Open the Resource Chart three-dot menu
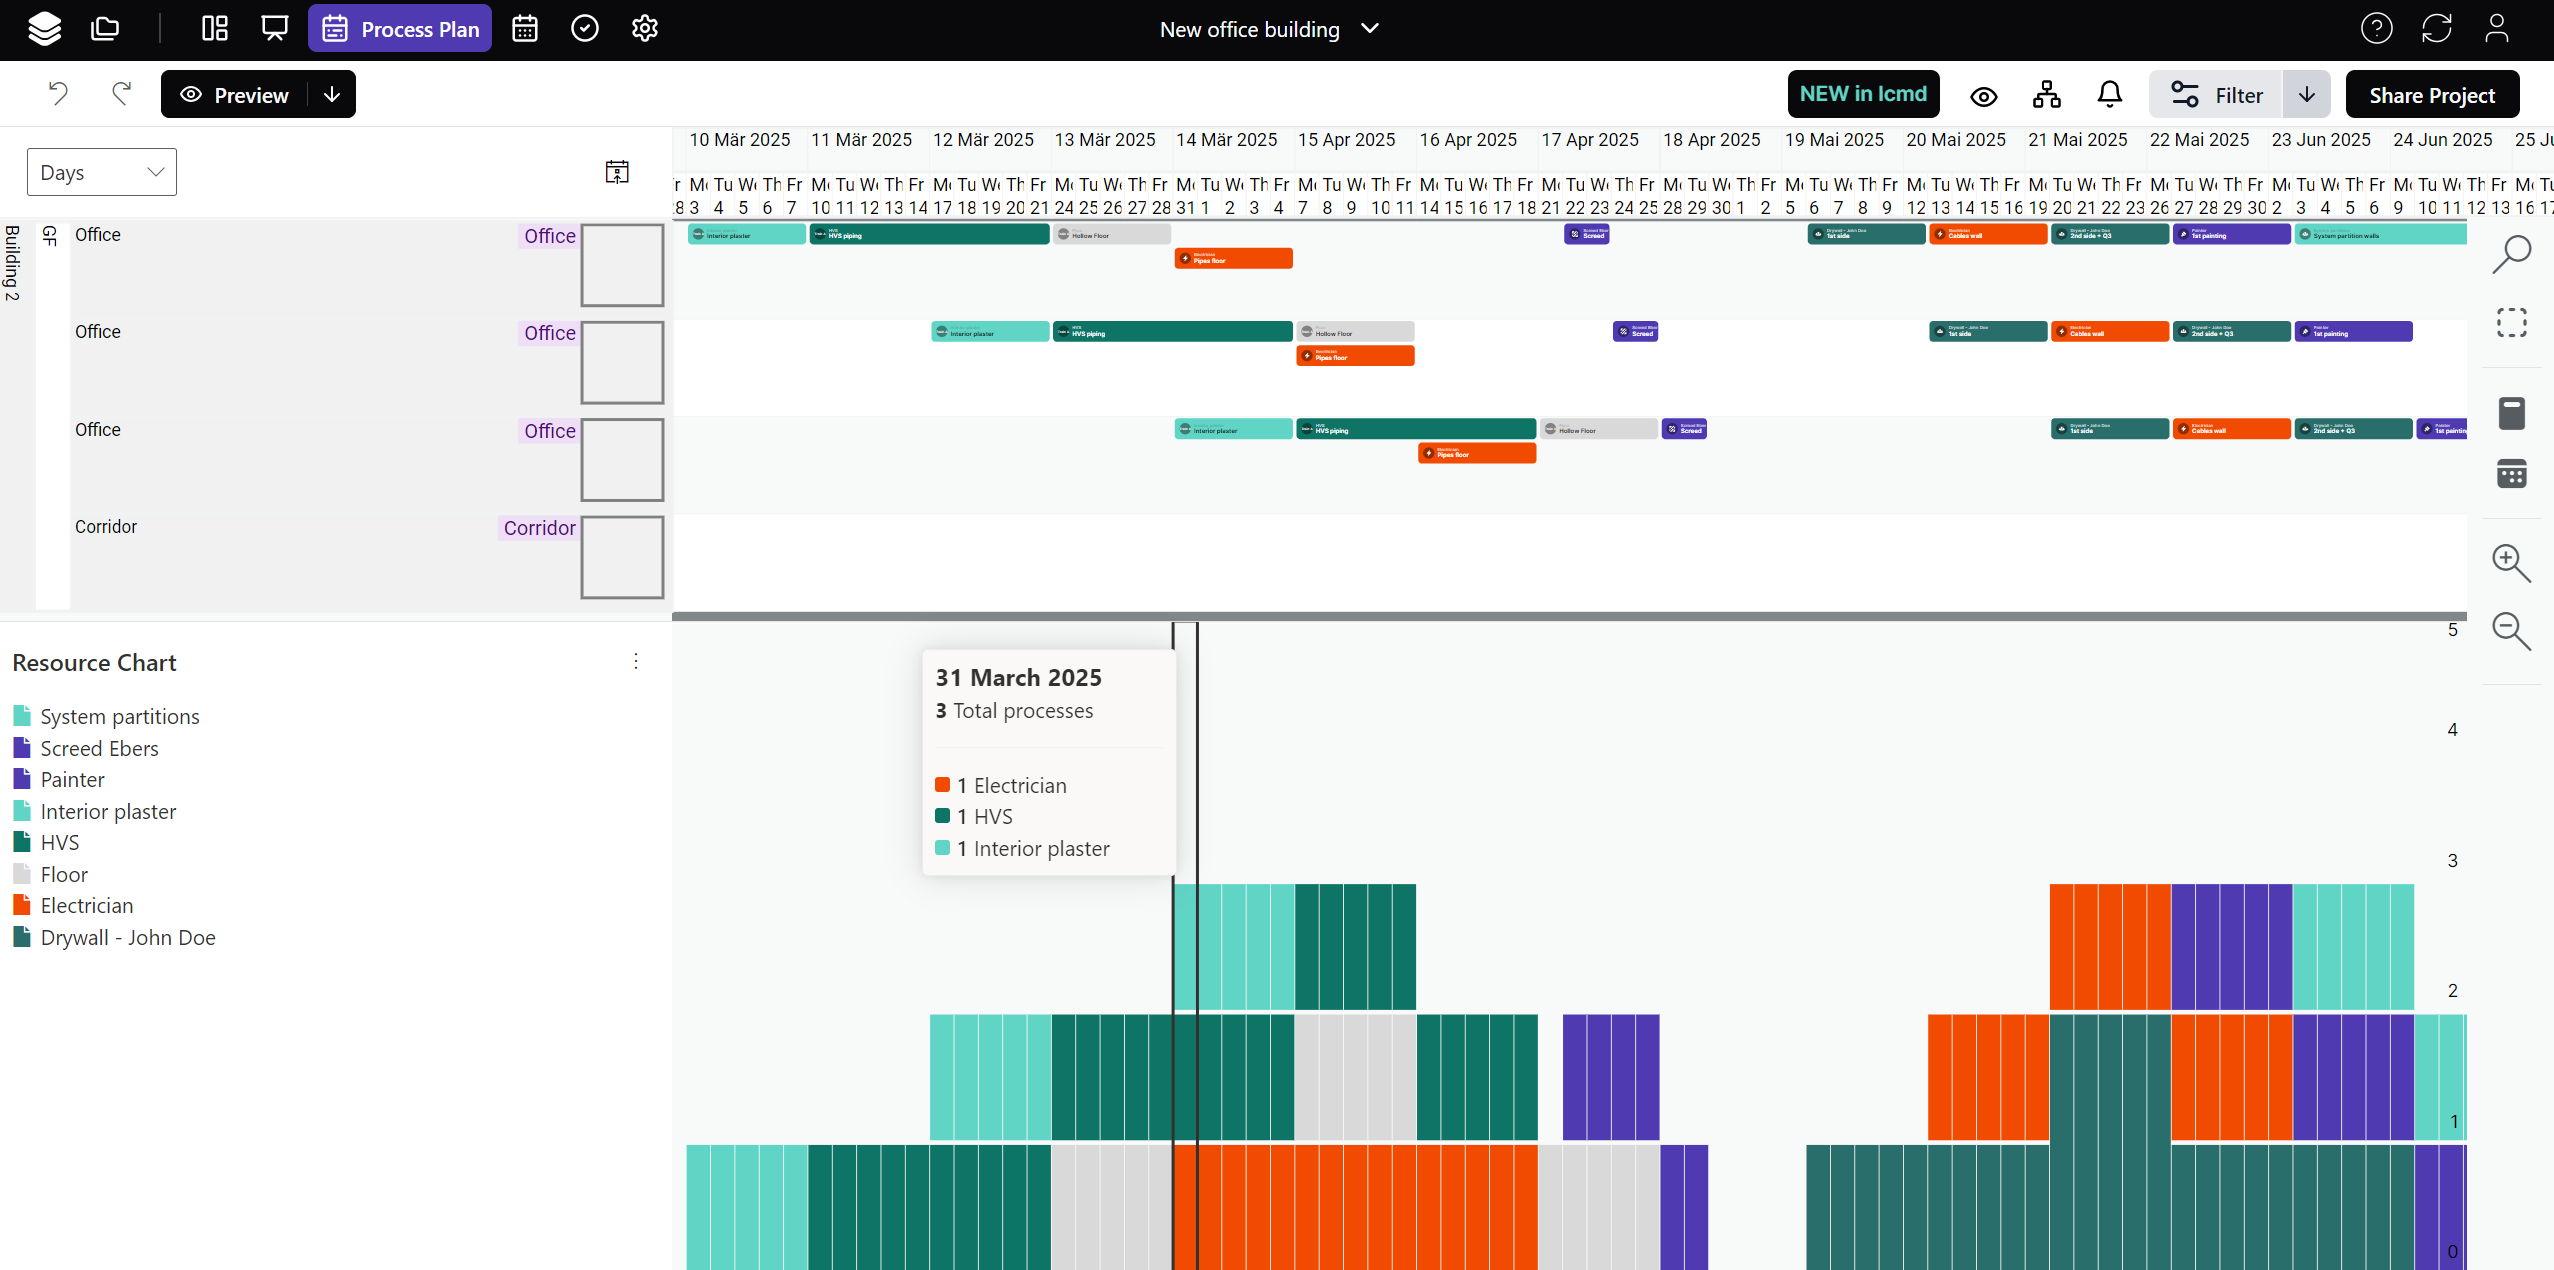 (x=635, y=661)
